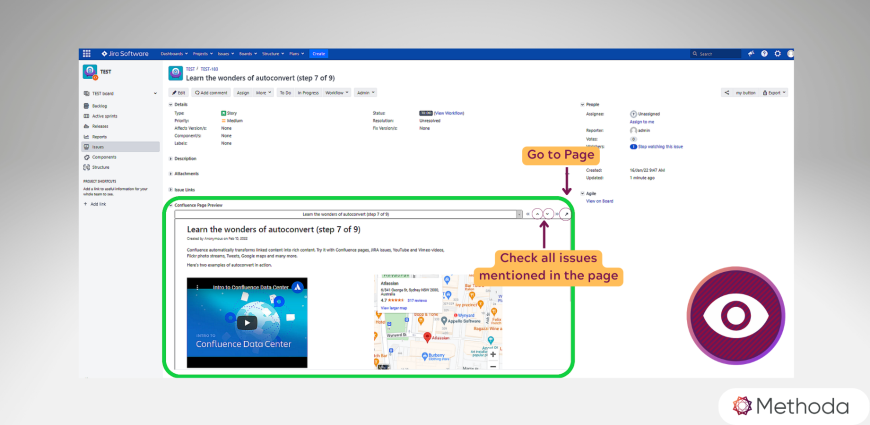Click Stop watching this issue link
This screenshot has width=870, height=425.
tap(660, 146)
